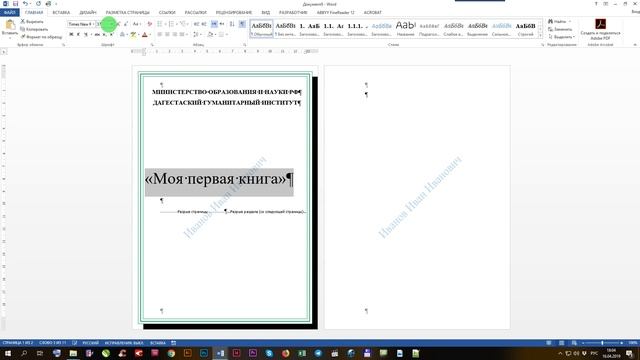Apply Обычный (Normal) style

(261, 29)
